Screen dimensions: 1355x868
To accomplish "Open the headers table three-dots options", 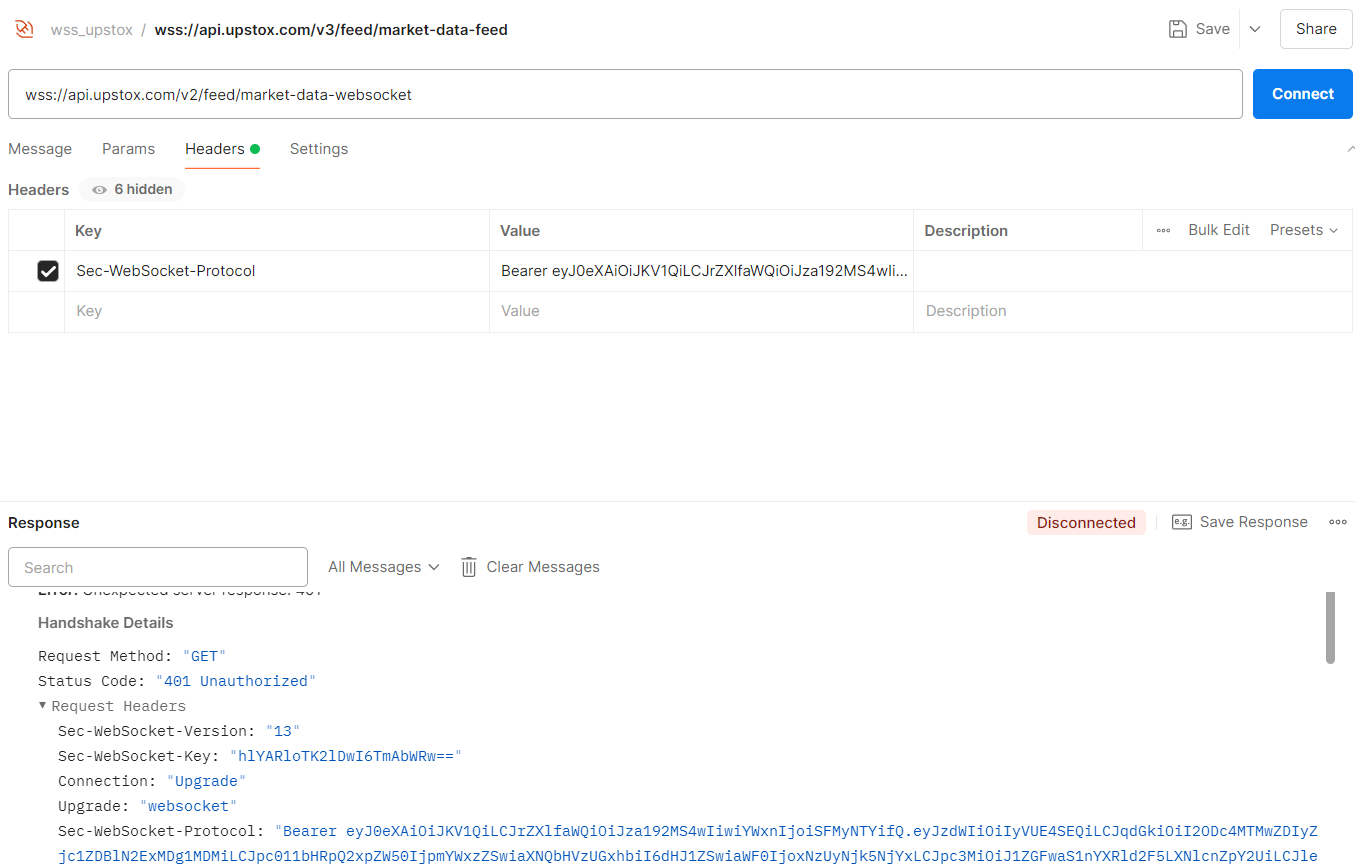I will (1163, 230).
